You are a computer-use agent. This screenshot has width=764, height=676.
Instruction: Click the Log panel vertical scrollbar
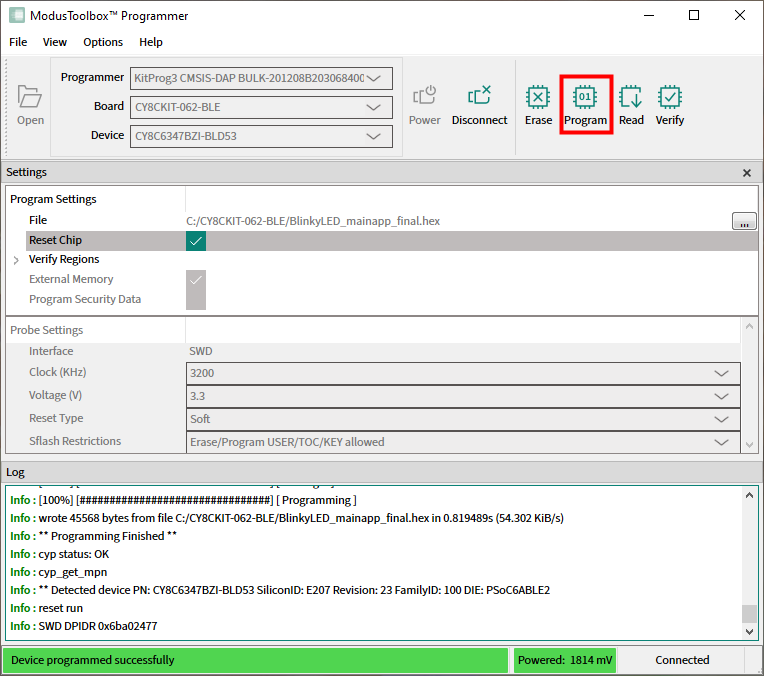(750, 560)
